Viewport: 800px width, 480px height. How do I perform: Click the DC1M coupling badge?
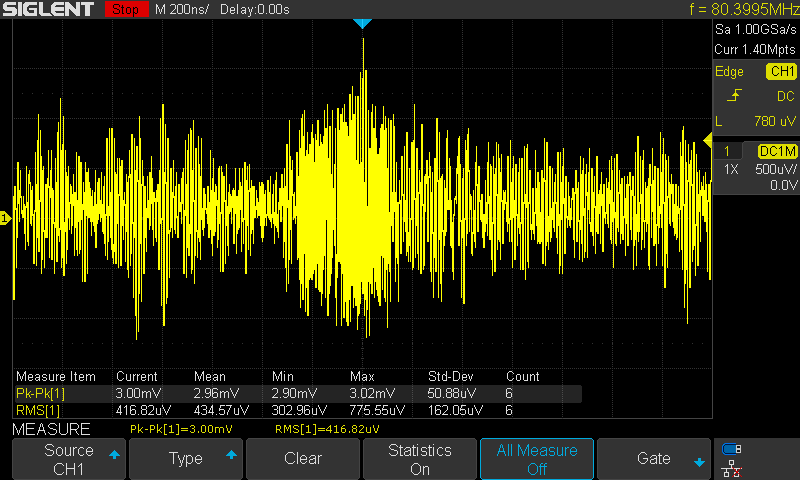point(778,151)
